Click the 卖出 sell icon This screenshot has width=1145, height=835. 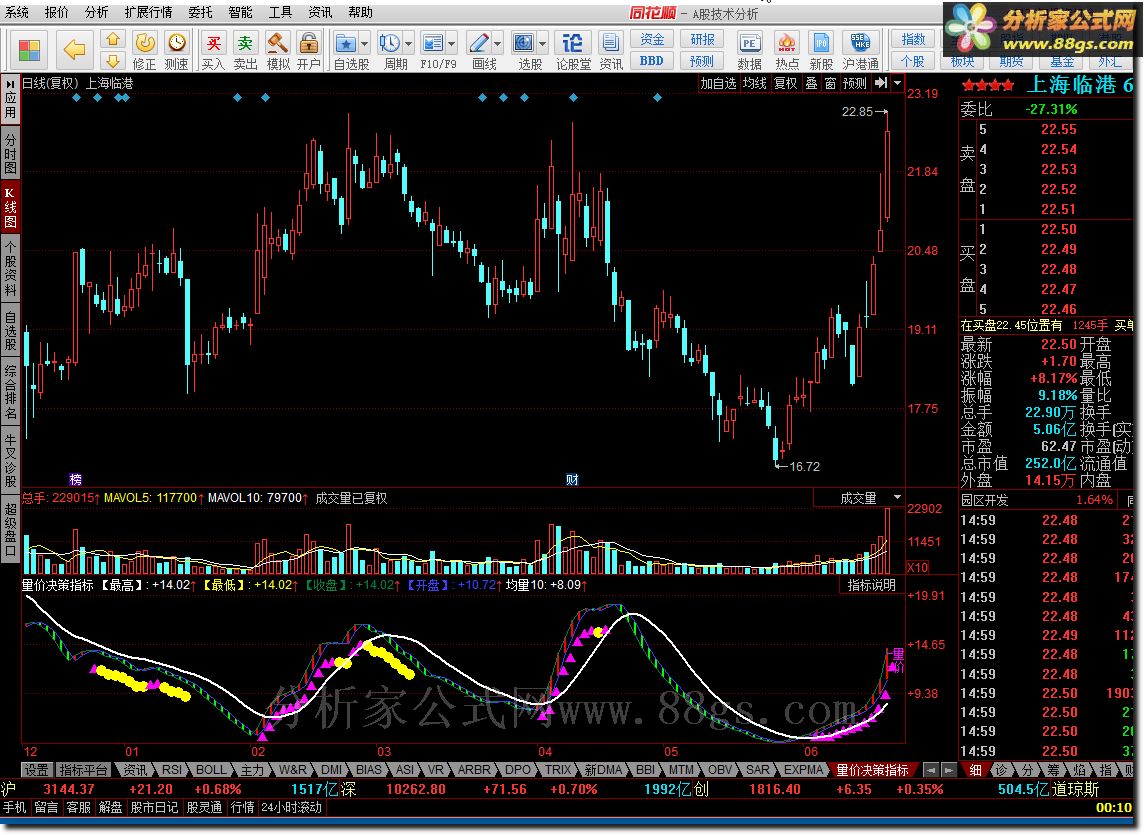tap(245, 50)
